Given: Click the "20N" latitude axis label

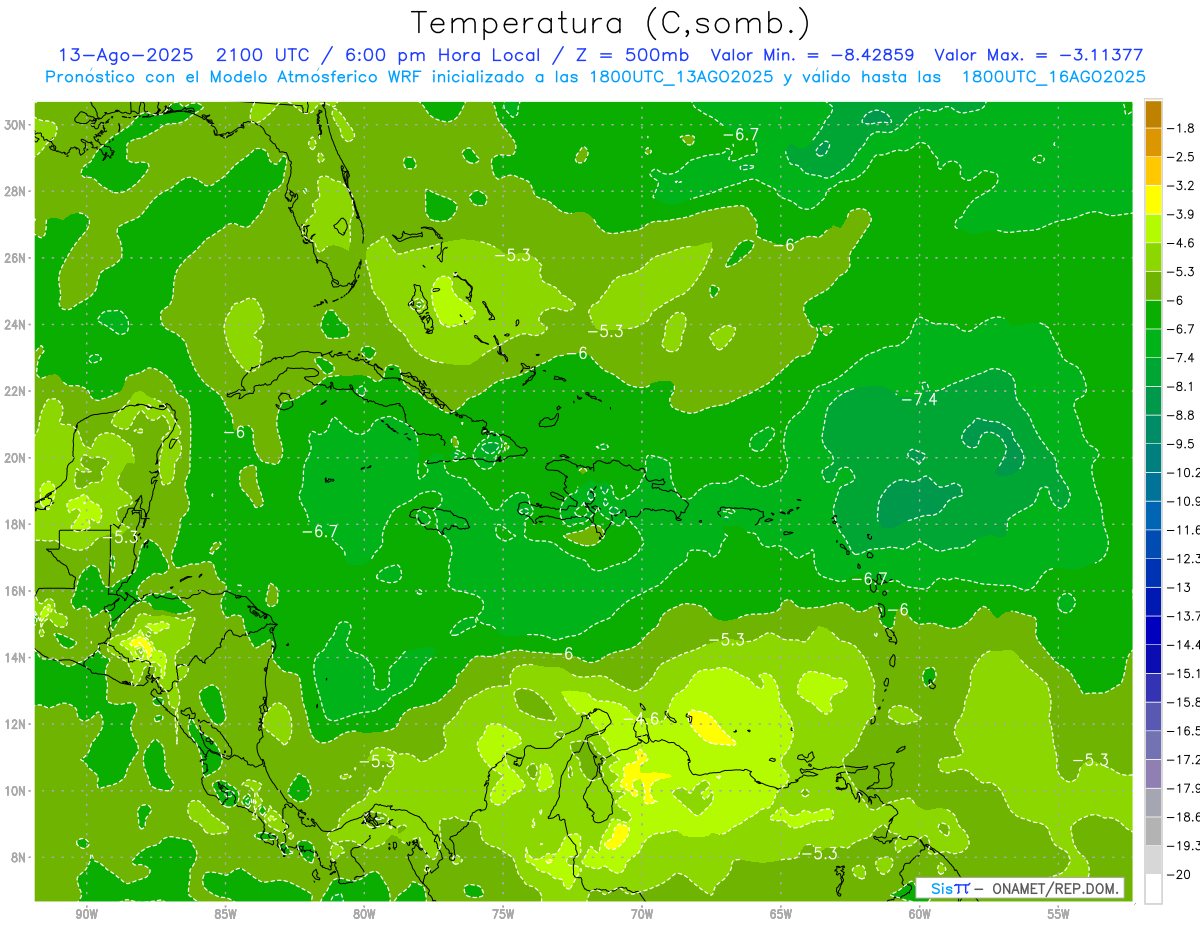Looking at the screenshot, I should [15, 458].
